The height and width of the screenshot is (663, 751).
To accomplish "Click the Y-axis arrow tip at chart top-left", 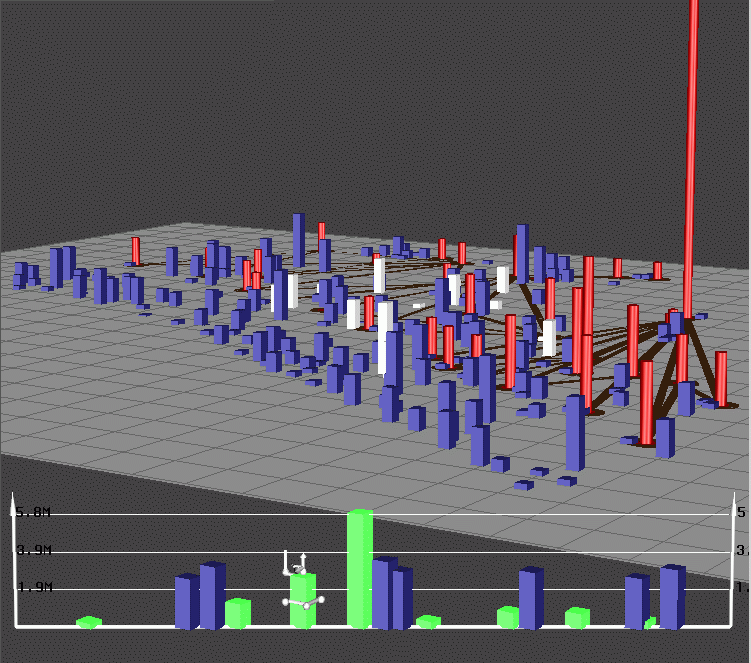I will pyautogui.click(x=15, y=508).
